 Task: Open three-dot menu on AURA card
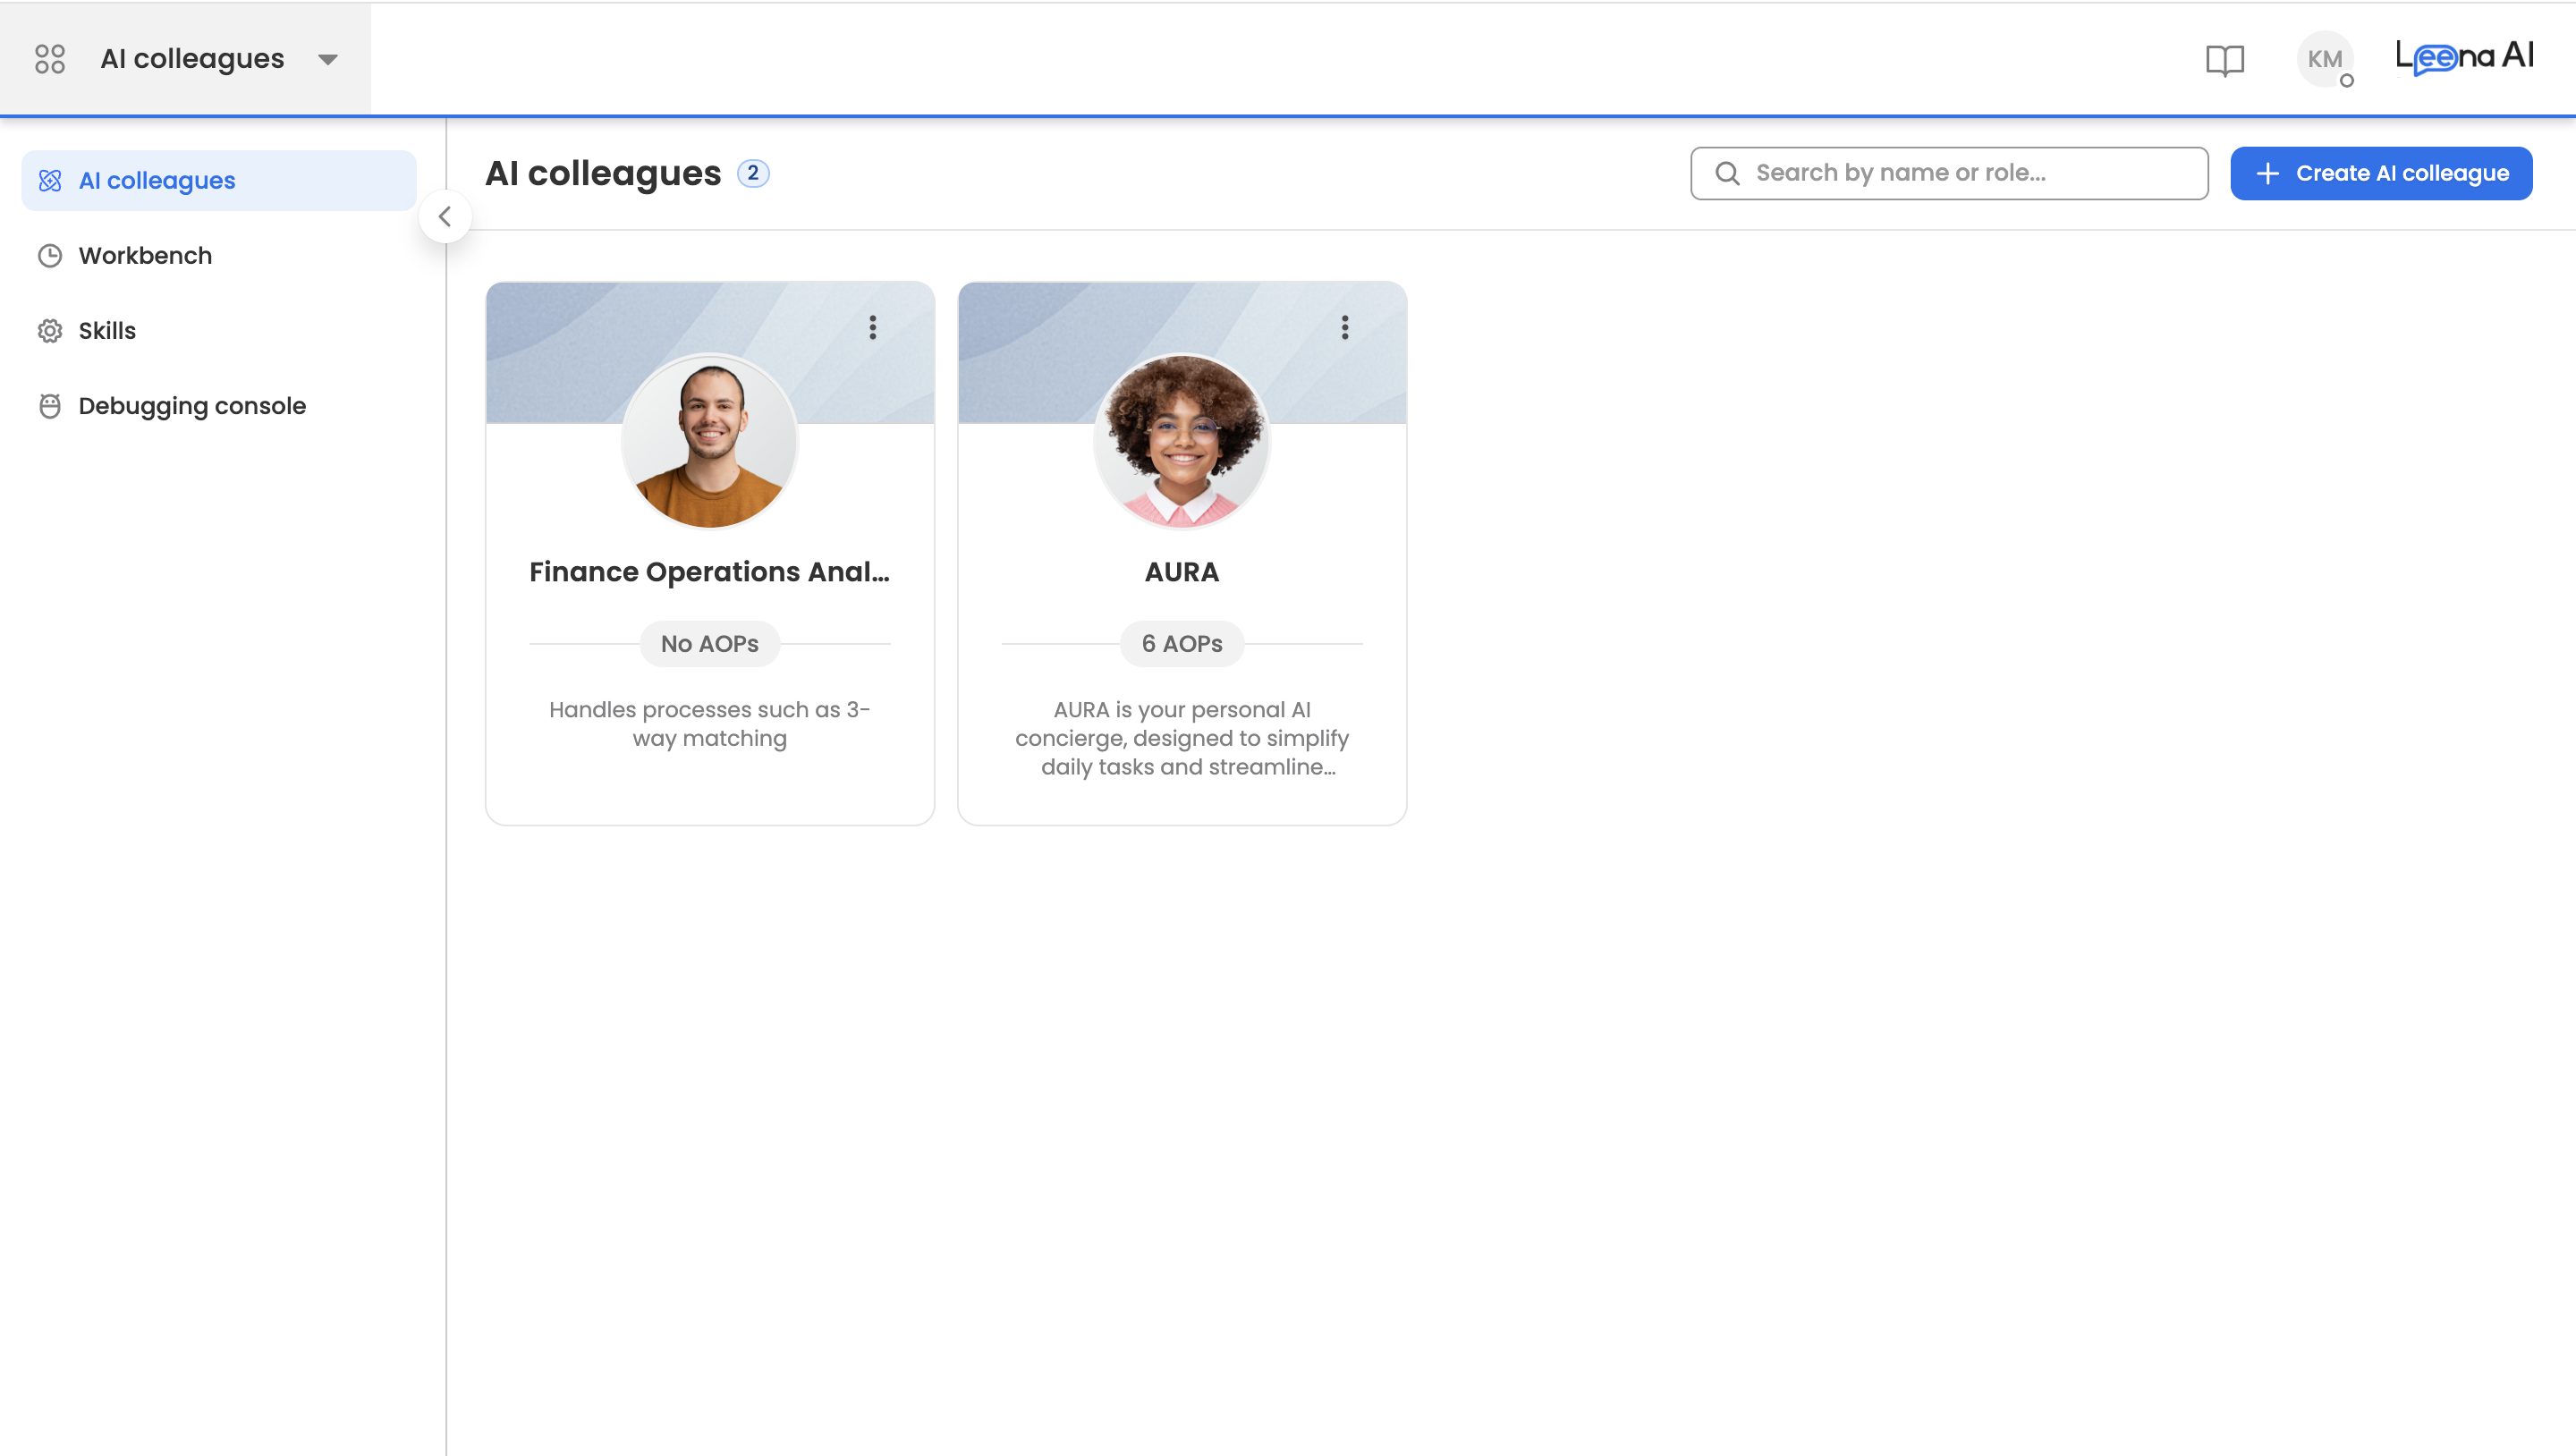point(1344,328)
